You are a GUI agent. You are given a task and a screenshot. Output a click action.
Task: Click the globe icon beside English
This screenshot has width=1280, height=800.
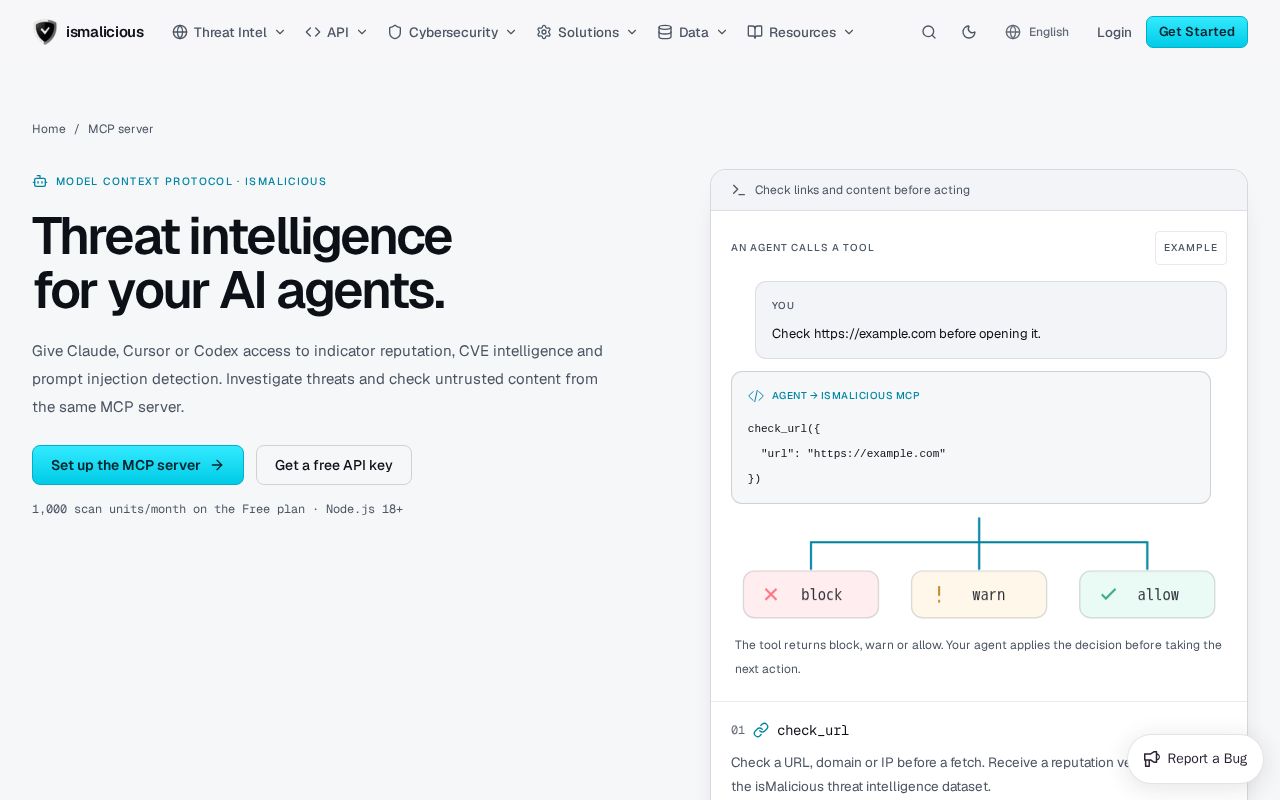coord(1013,32)
